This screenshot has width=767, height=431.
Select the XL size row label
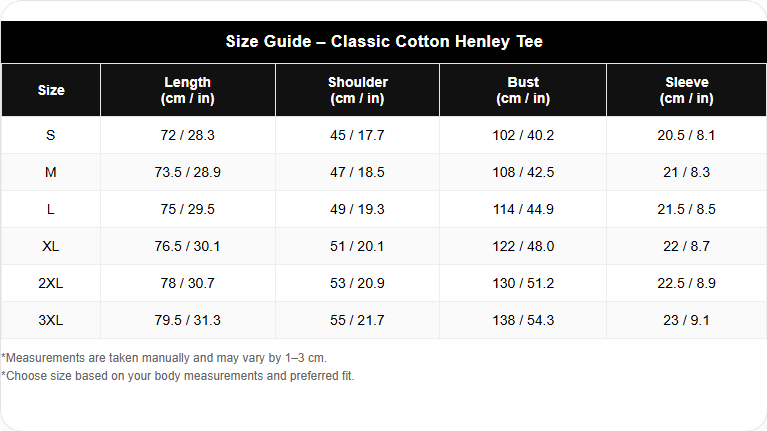point(51,246)
